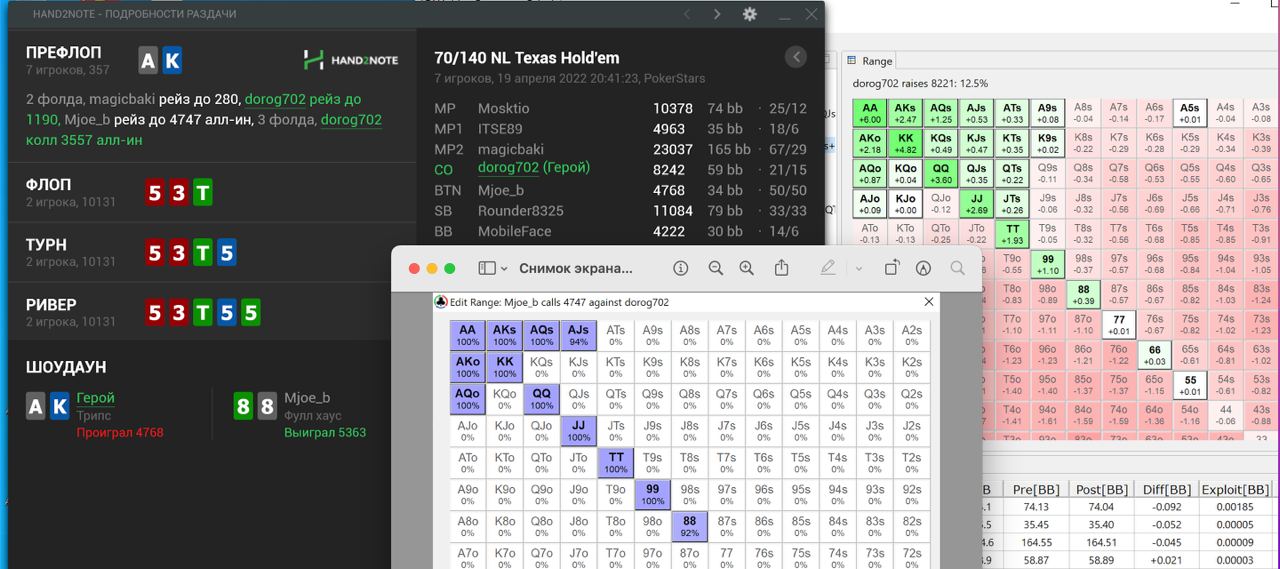Click the preflop Ace hole card
The height and width of the screenshot is (569, 1280).
[148, 61]
